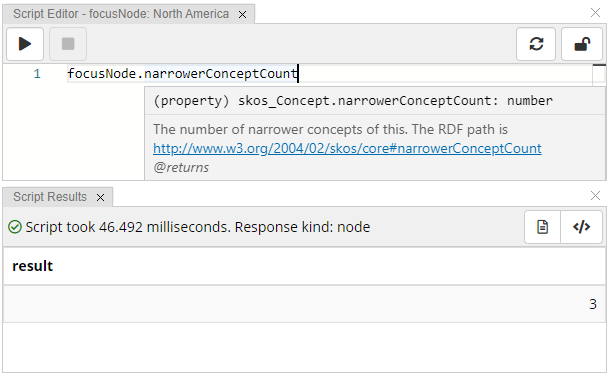The height and width of the screenshot is (375, 609).
Task: Close the Script Editor tab
Action: coord(242,15)
